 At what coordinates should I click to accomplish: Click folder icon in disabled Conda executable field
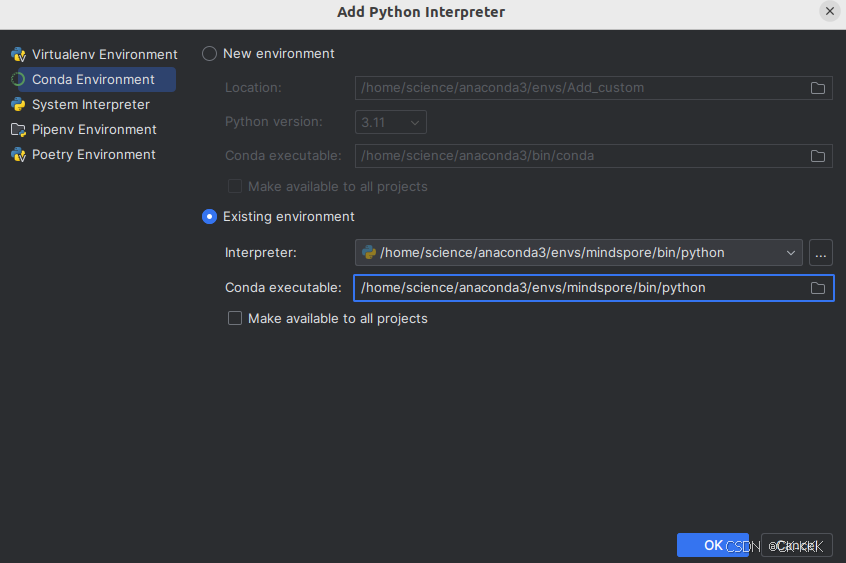pos(818,156)
